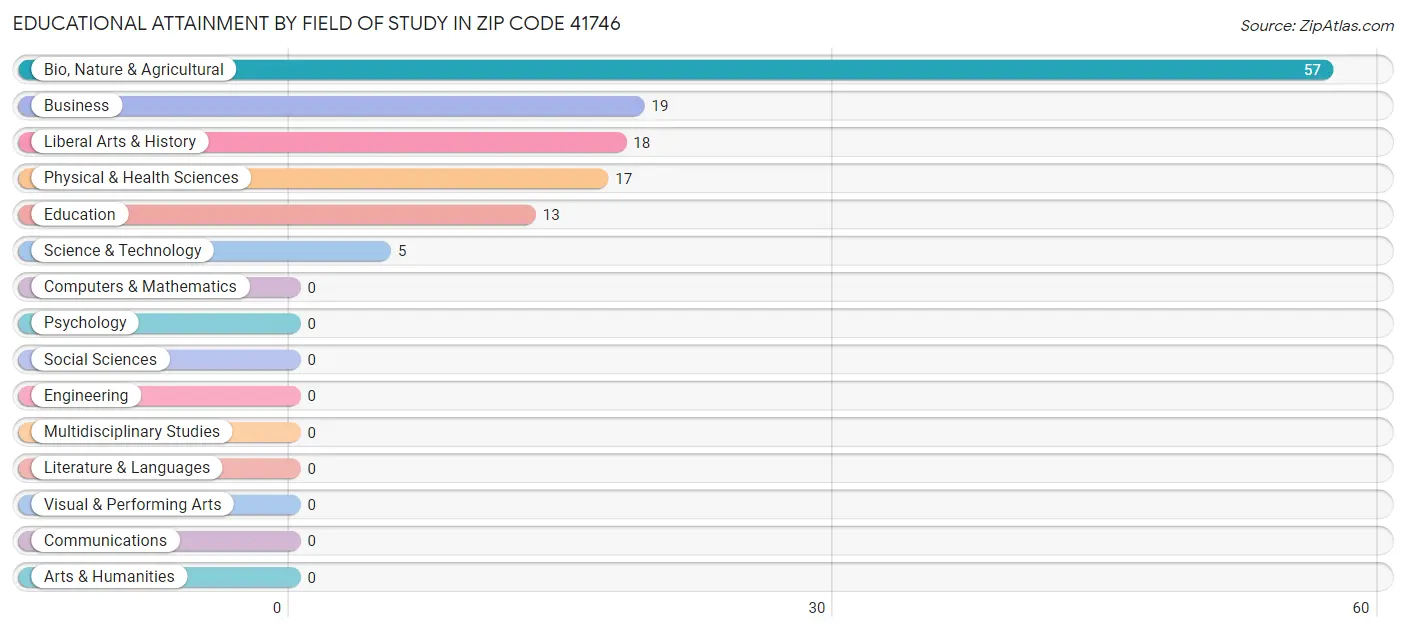This screenshot has width=1406, height=632.
Task: Select the Computers & Mathematics label
Action: pos(140,287)
